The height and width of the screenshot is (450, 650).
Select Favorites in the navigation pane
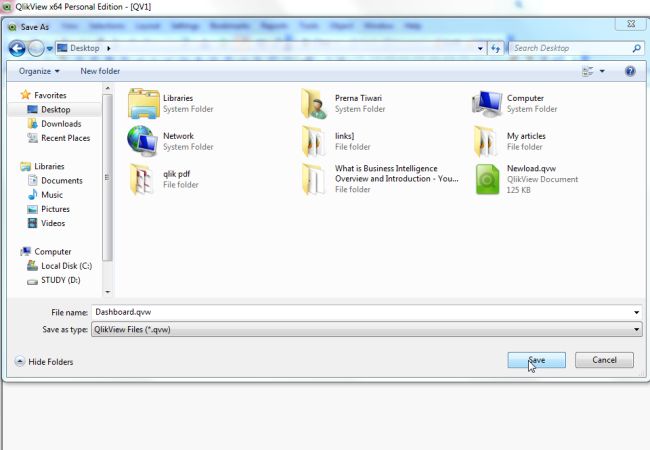pos(44,95)
